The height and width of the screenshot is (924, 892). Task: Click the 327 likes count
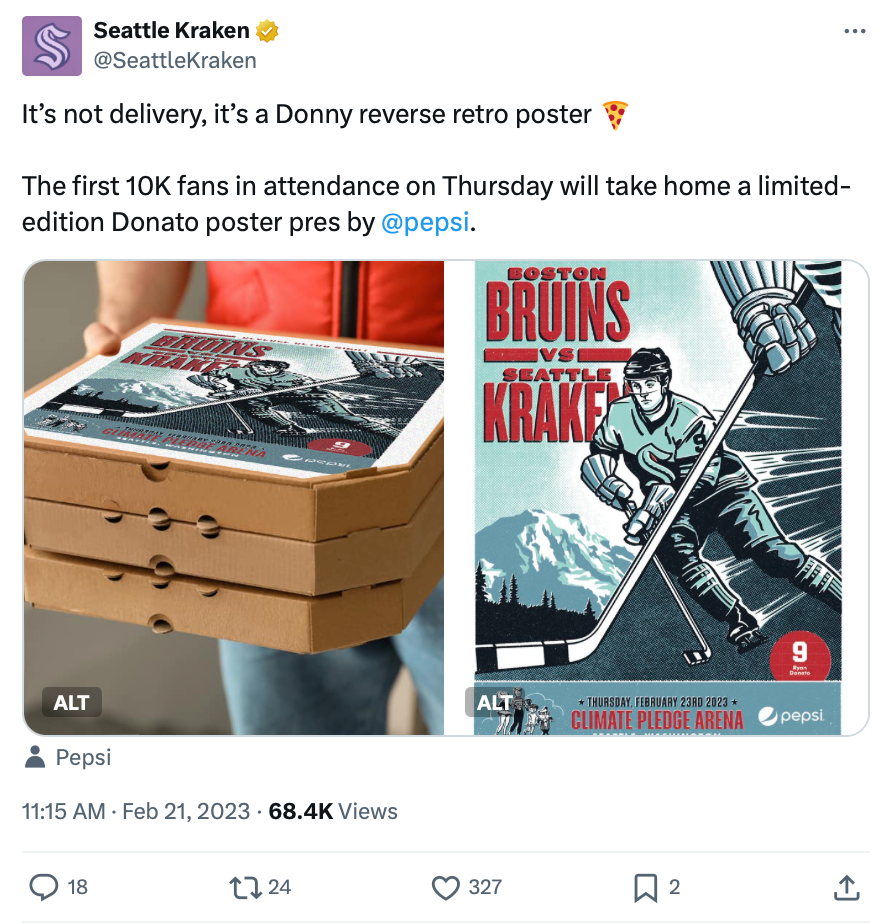pyautogui.click(x=485, y=887)
